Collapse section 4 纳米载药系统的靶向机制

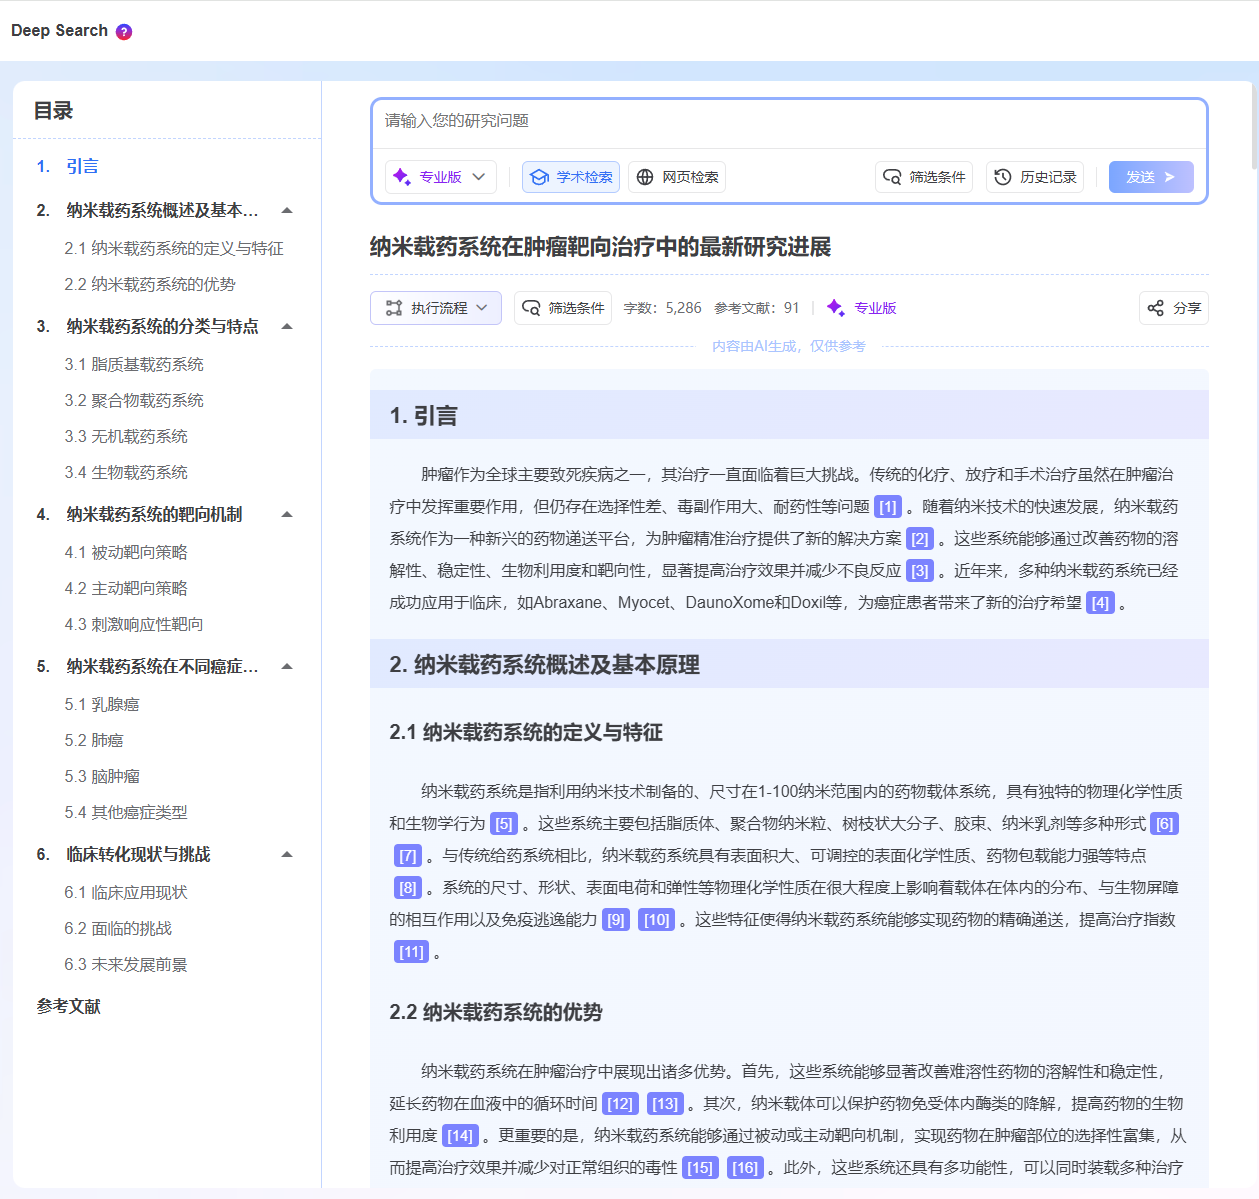287,514
